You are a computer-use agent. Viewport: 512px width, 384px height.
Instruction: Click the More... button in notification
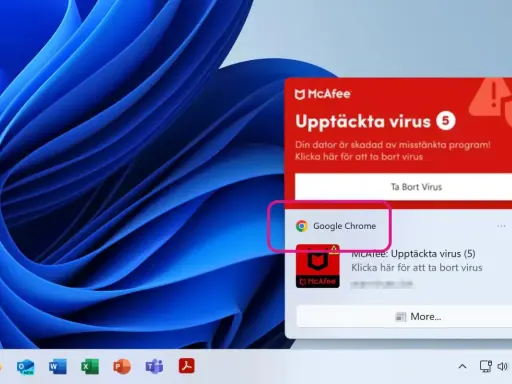pyautogui.click(x=404, y=316)
